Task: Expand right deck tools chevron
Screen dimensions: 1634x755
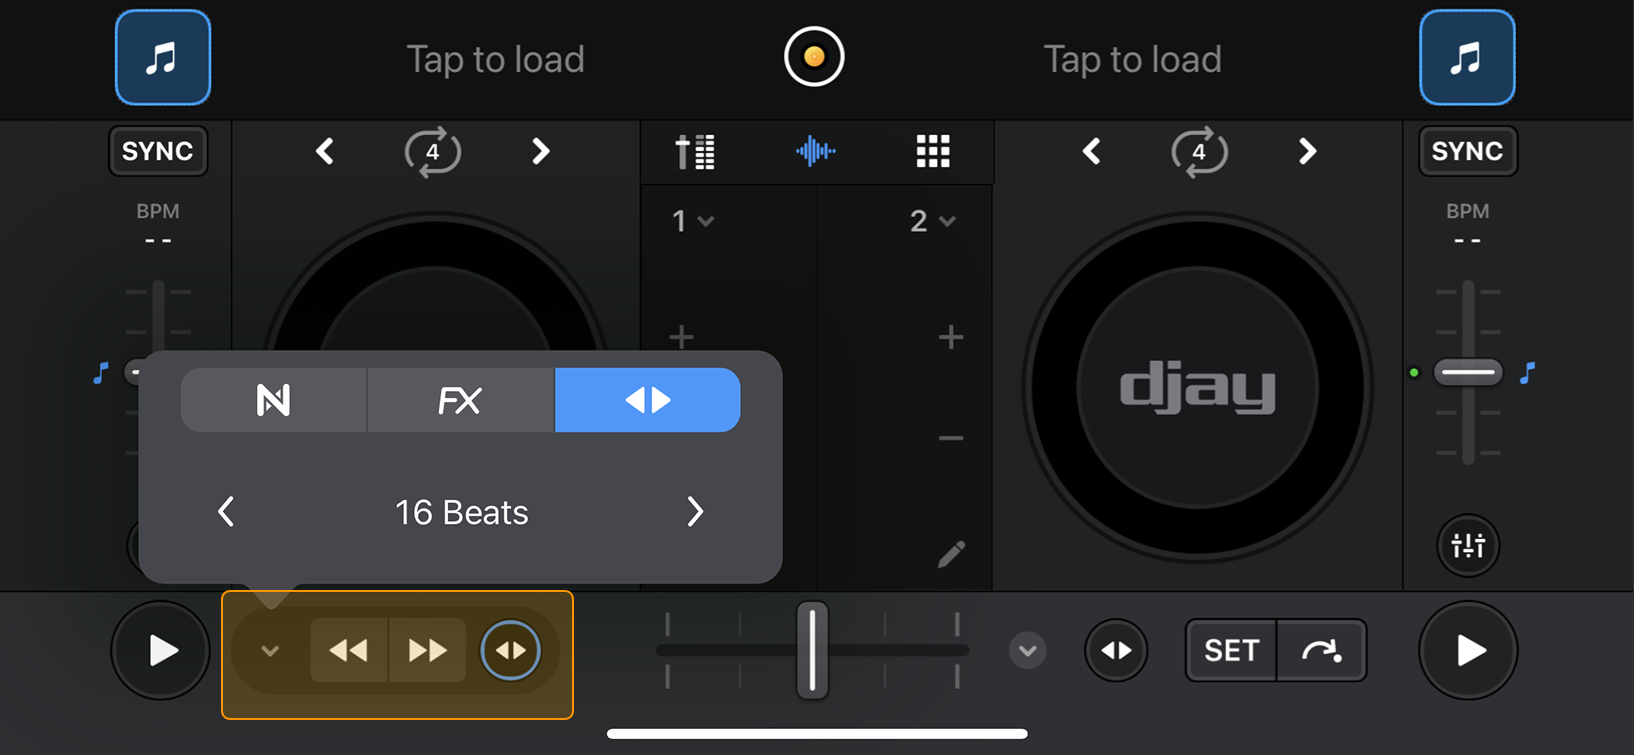Action: pyautogui.click(x=1027, y=651)
